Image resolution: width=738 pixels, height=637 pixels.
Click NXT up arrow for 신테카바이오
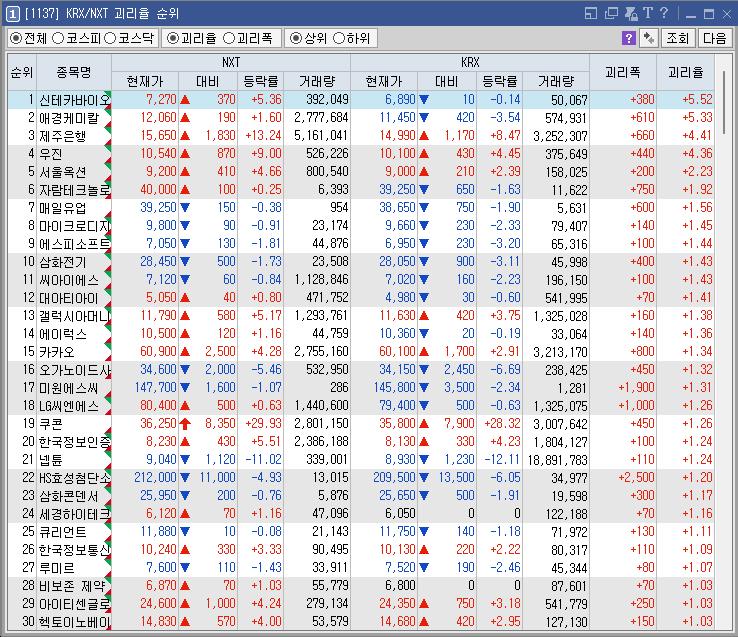tap(185, 99)
